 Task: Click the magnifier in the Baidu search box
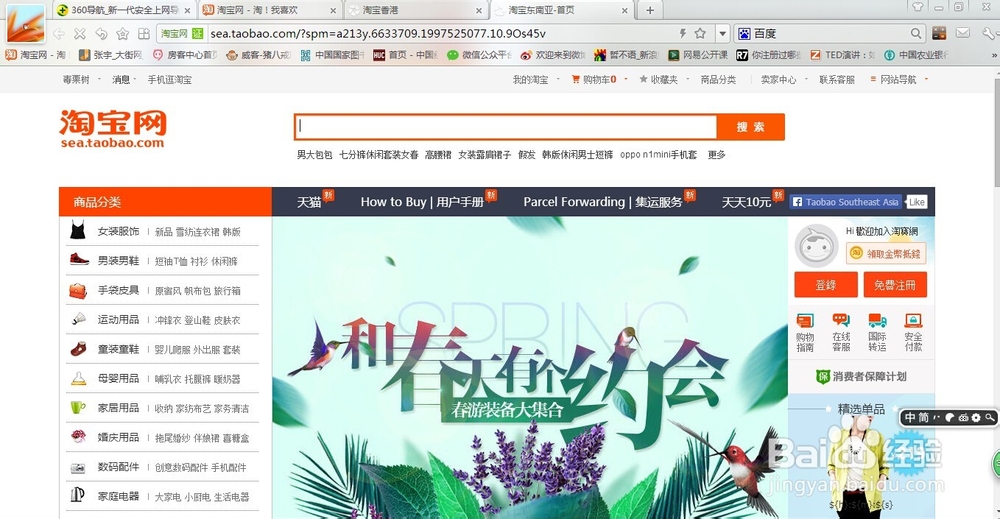[916, 33]
